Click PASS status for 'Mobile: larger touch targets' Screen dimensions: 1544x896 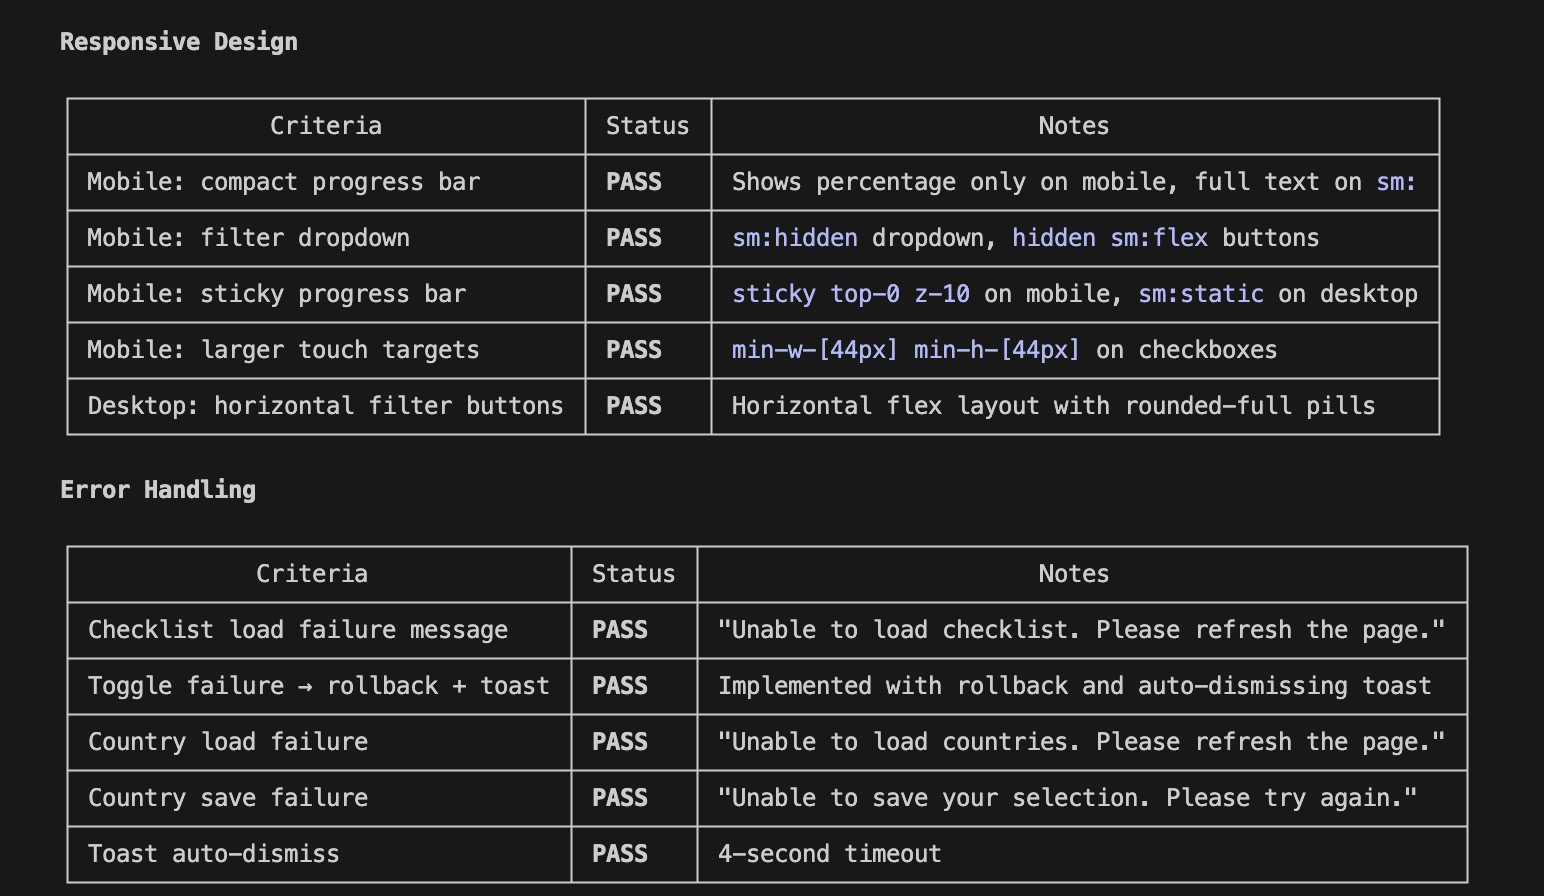634,350
